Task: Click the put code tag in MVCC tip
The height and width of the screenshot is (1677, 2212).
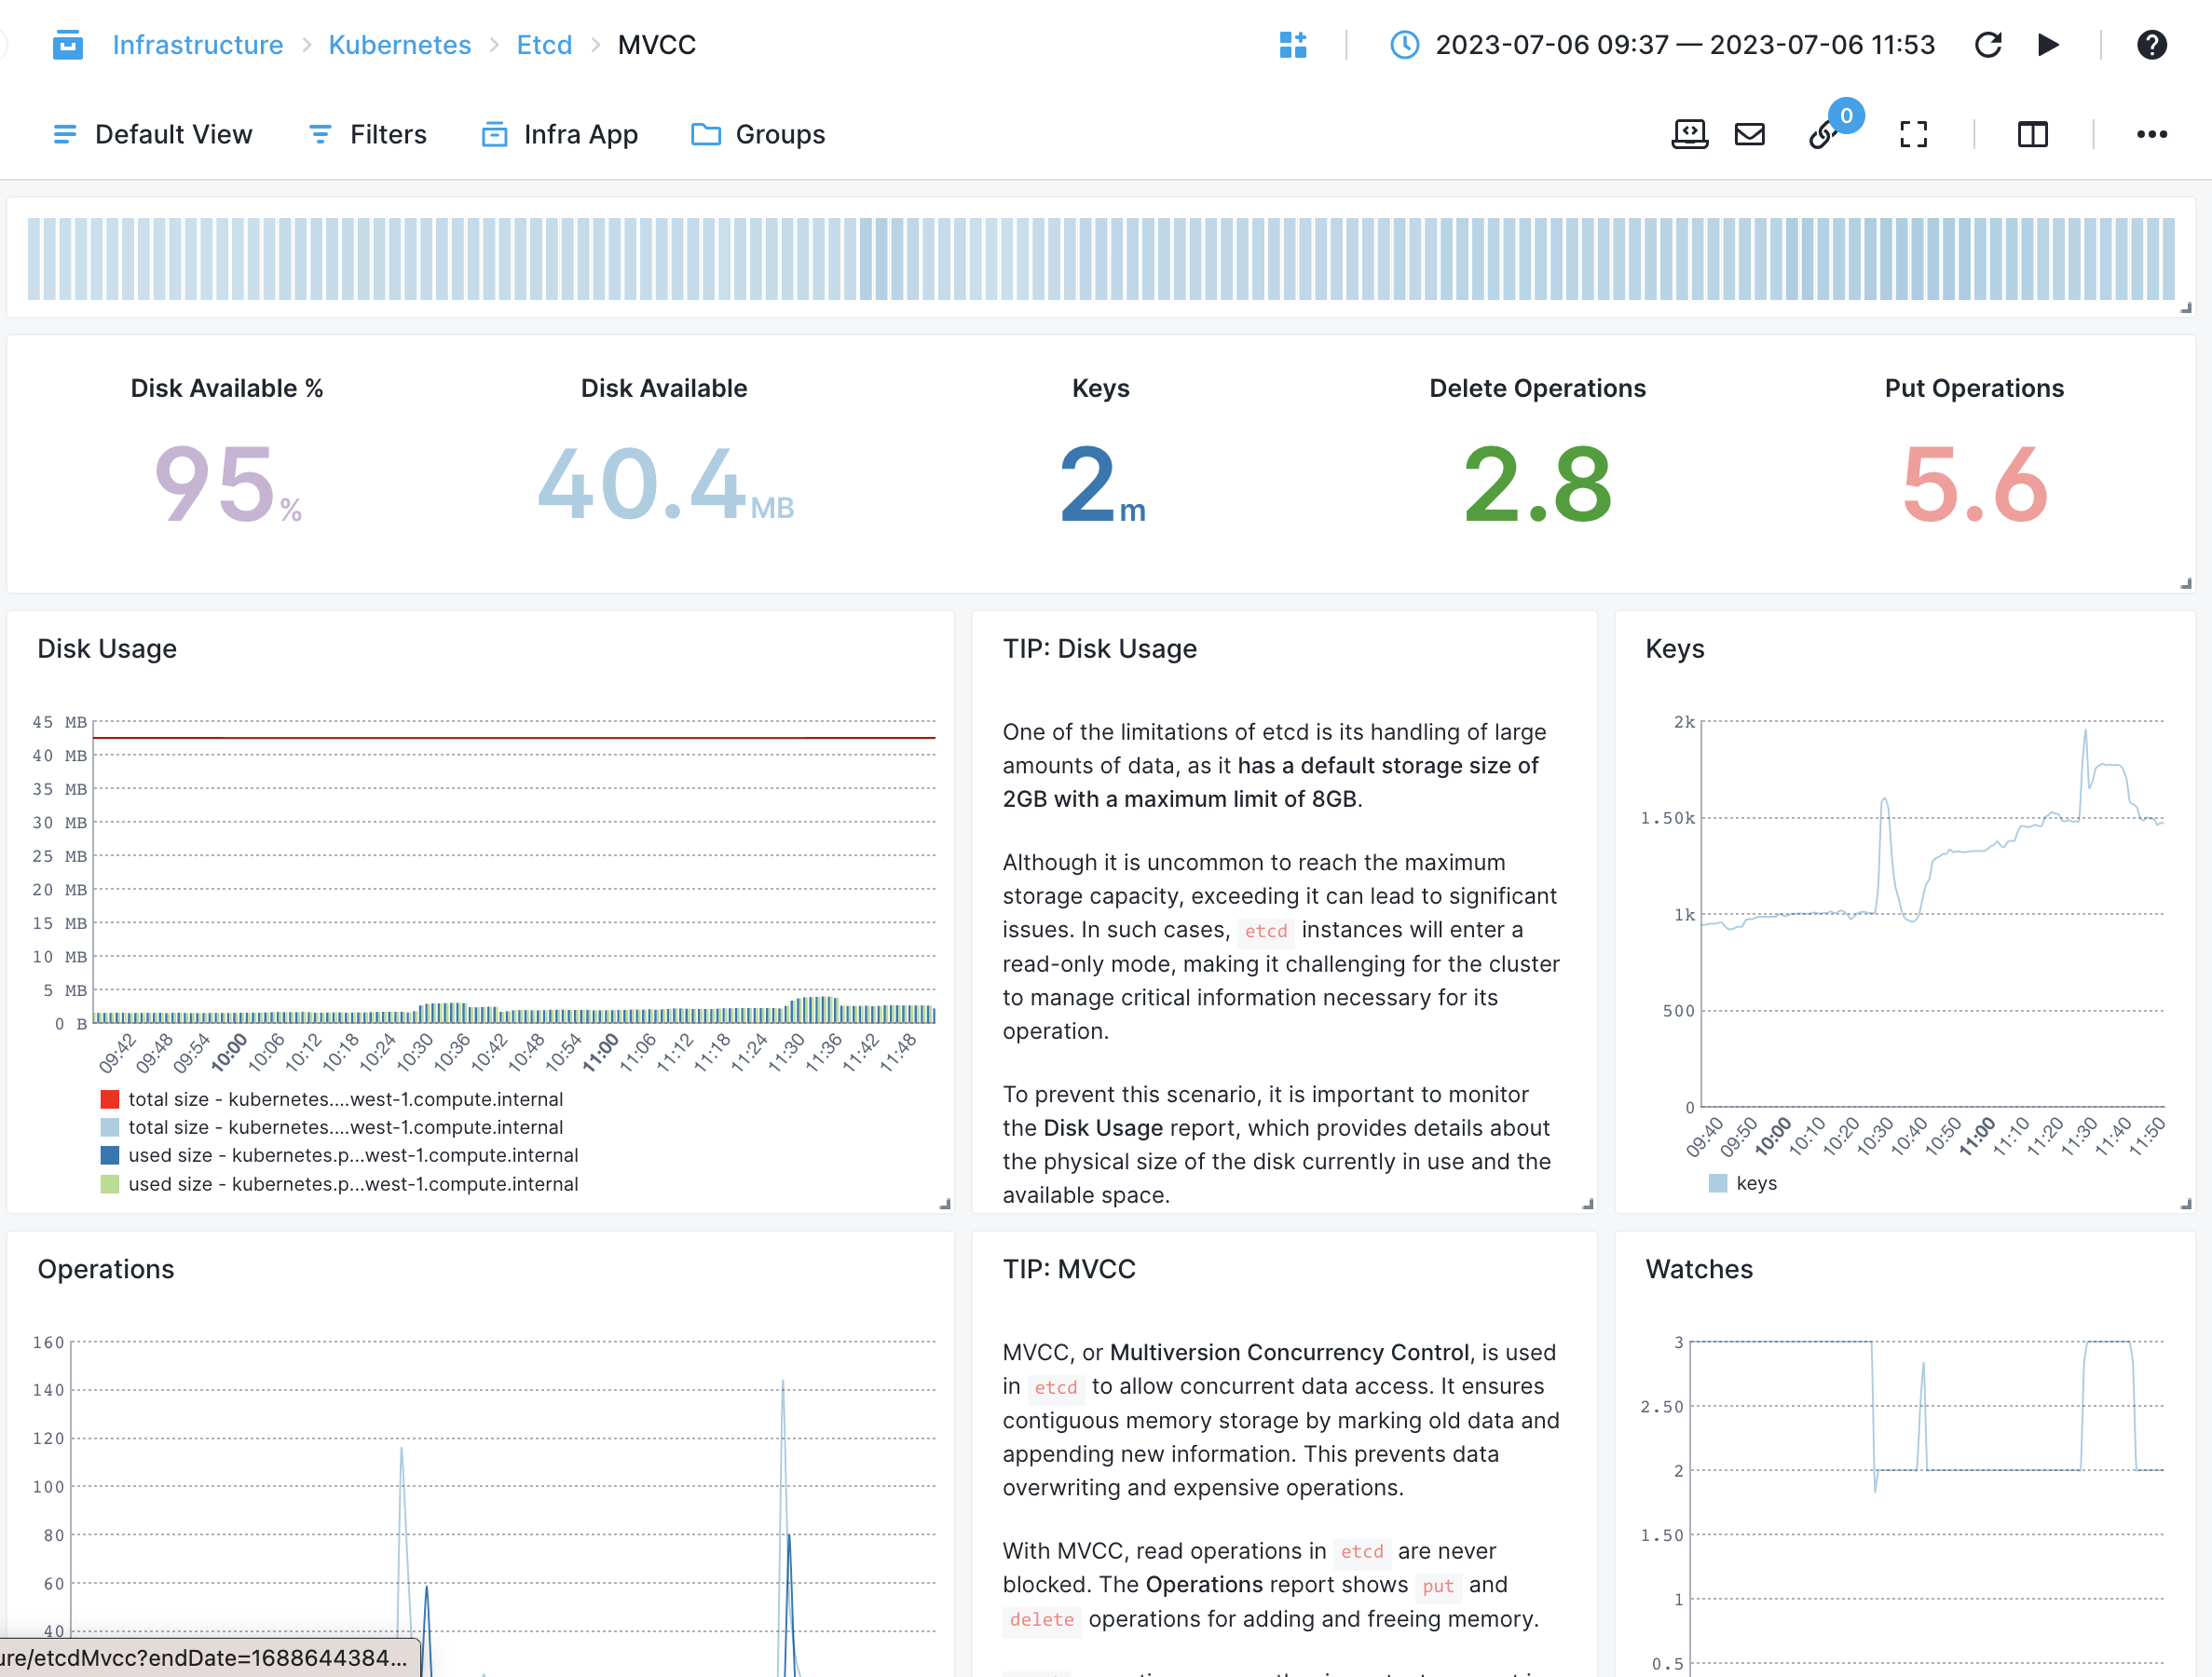Action: click(1438, 1586)
